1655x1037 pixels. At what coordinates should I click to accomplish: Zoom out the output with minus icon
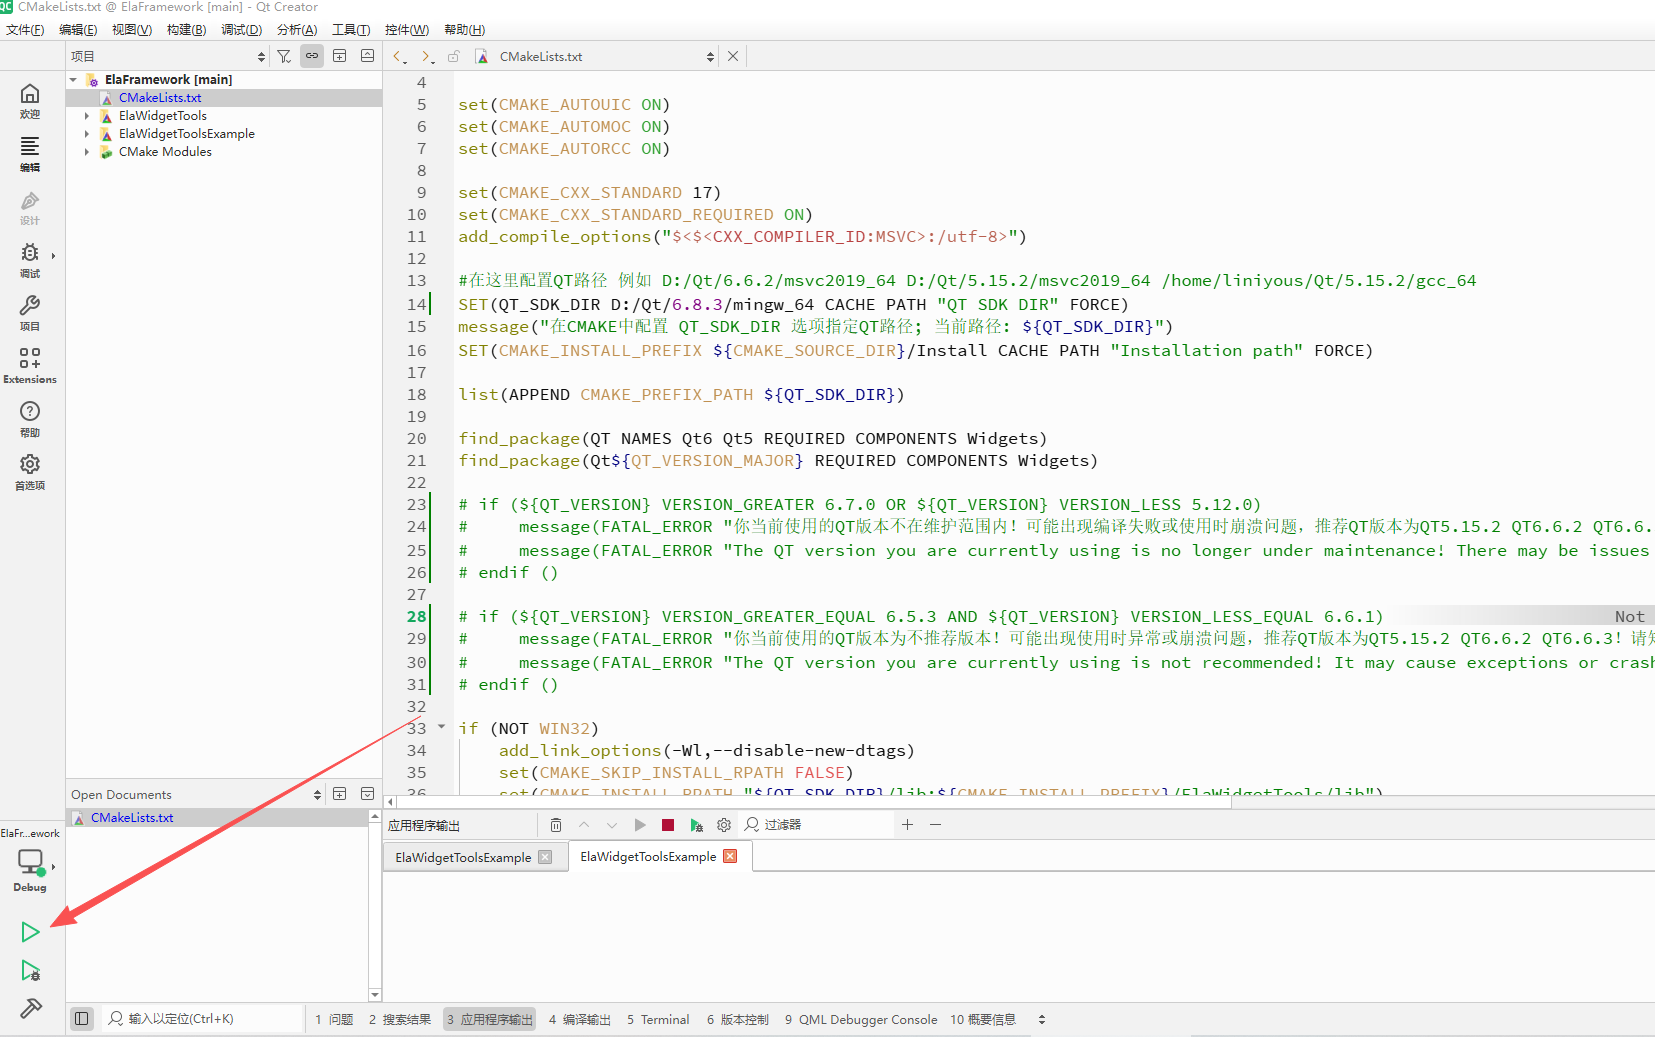point(935,825)
